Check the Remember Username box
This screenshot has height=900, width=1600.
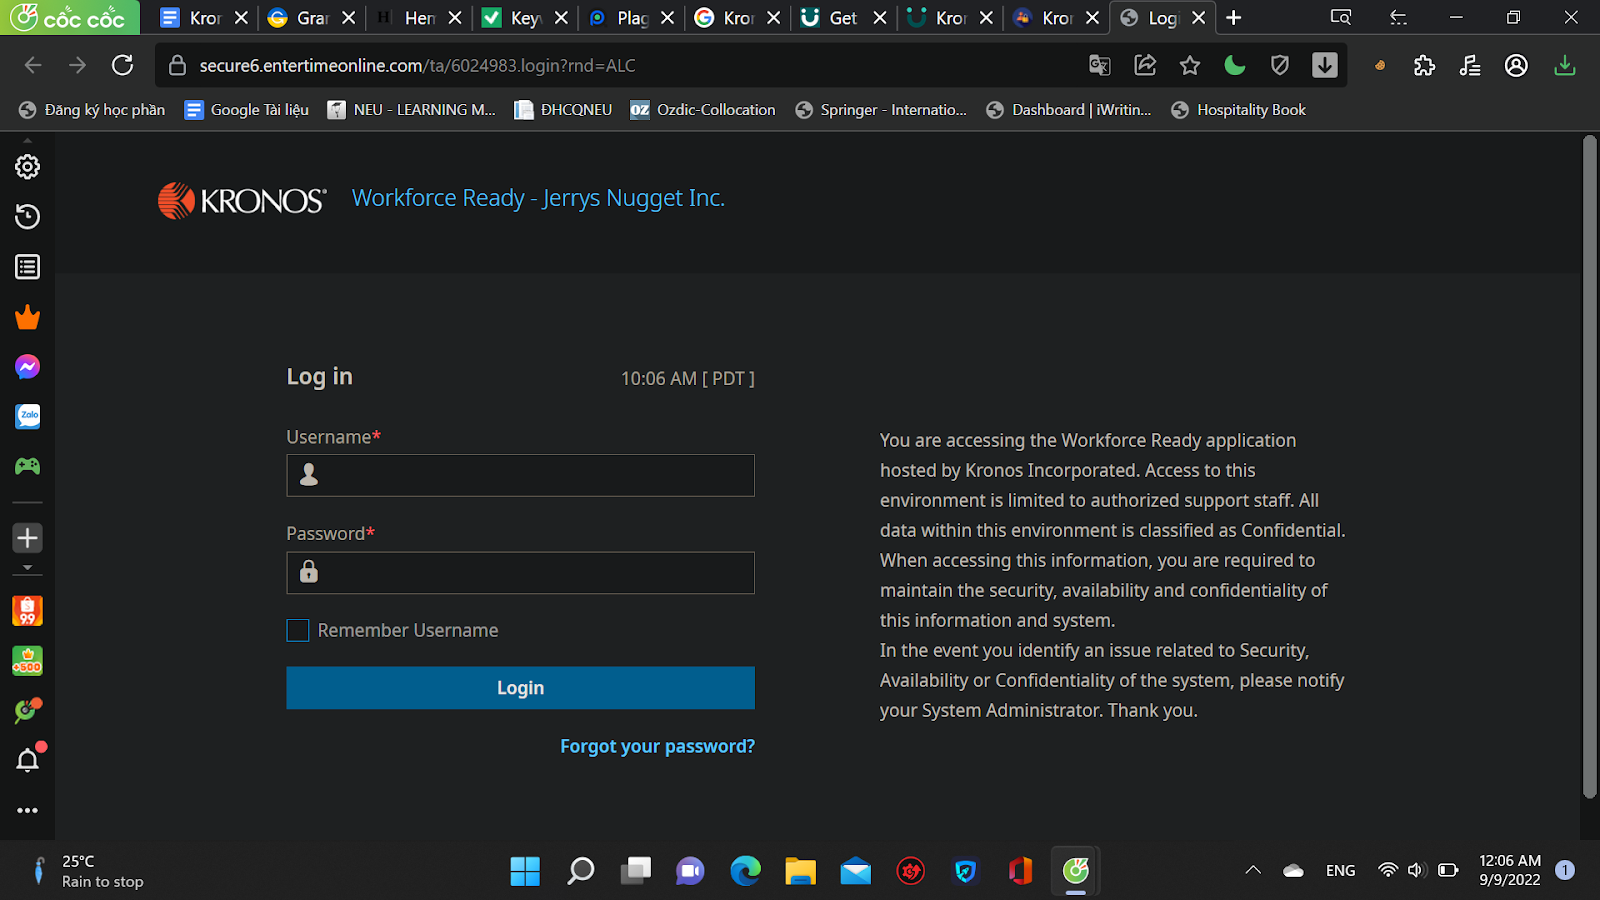coord(298,630)
